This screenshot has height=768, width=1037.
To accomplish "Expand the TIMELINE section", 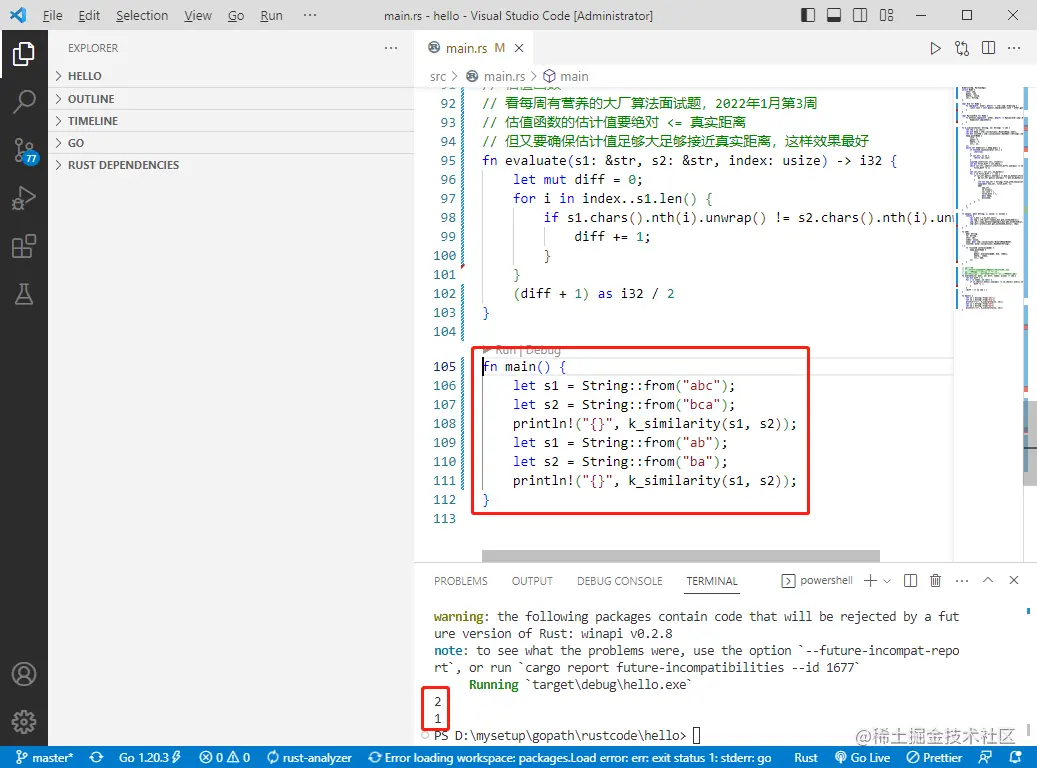I will [231, 121].
